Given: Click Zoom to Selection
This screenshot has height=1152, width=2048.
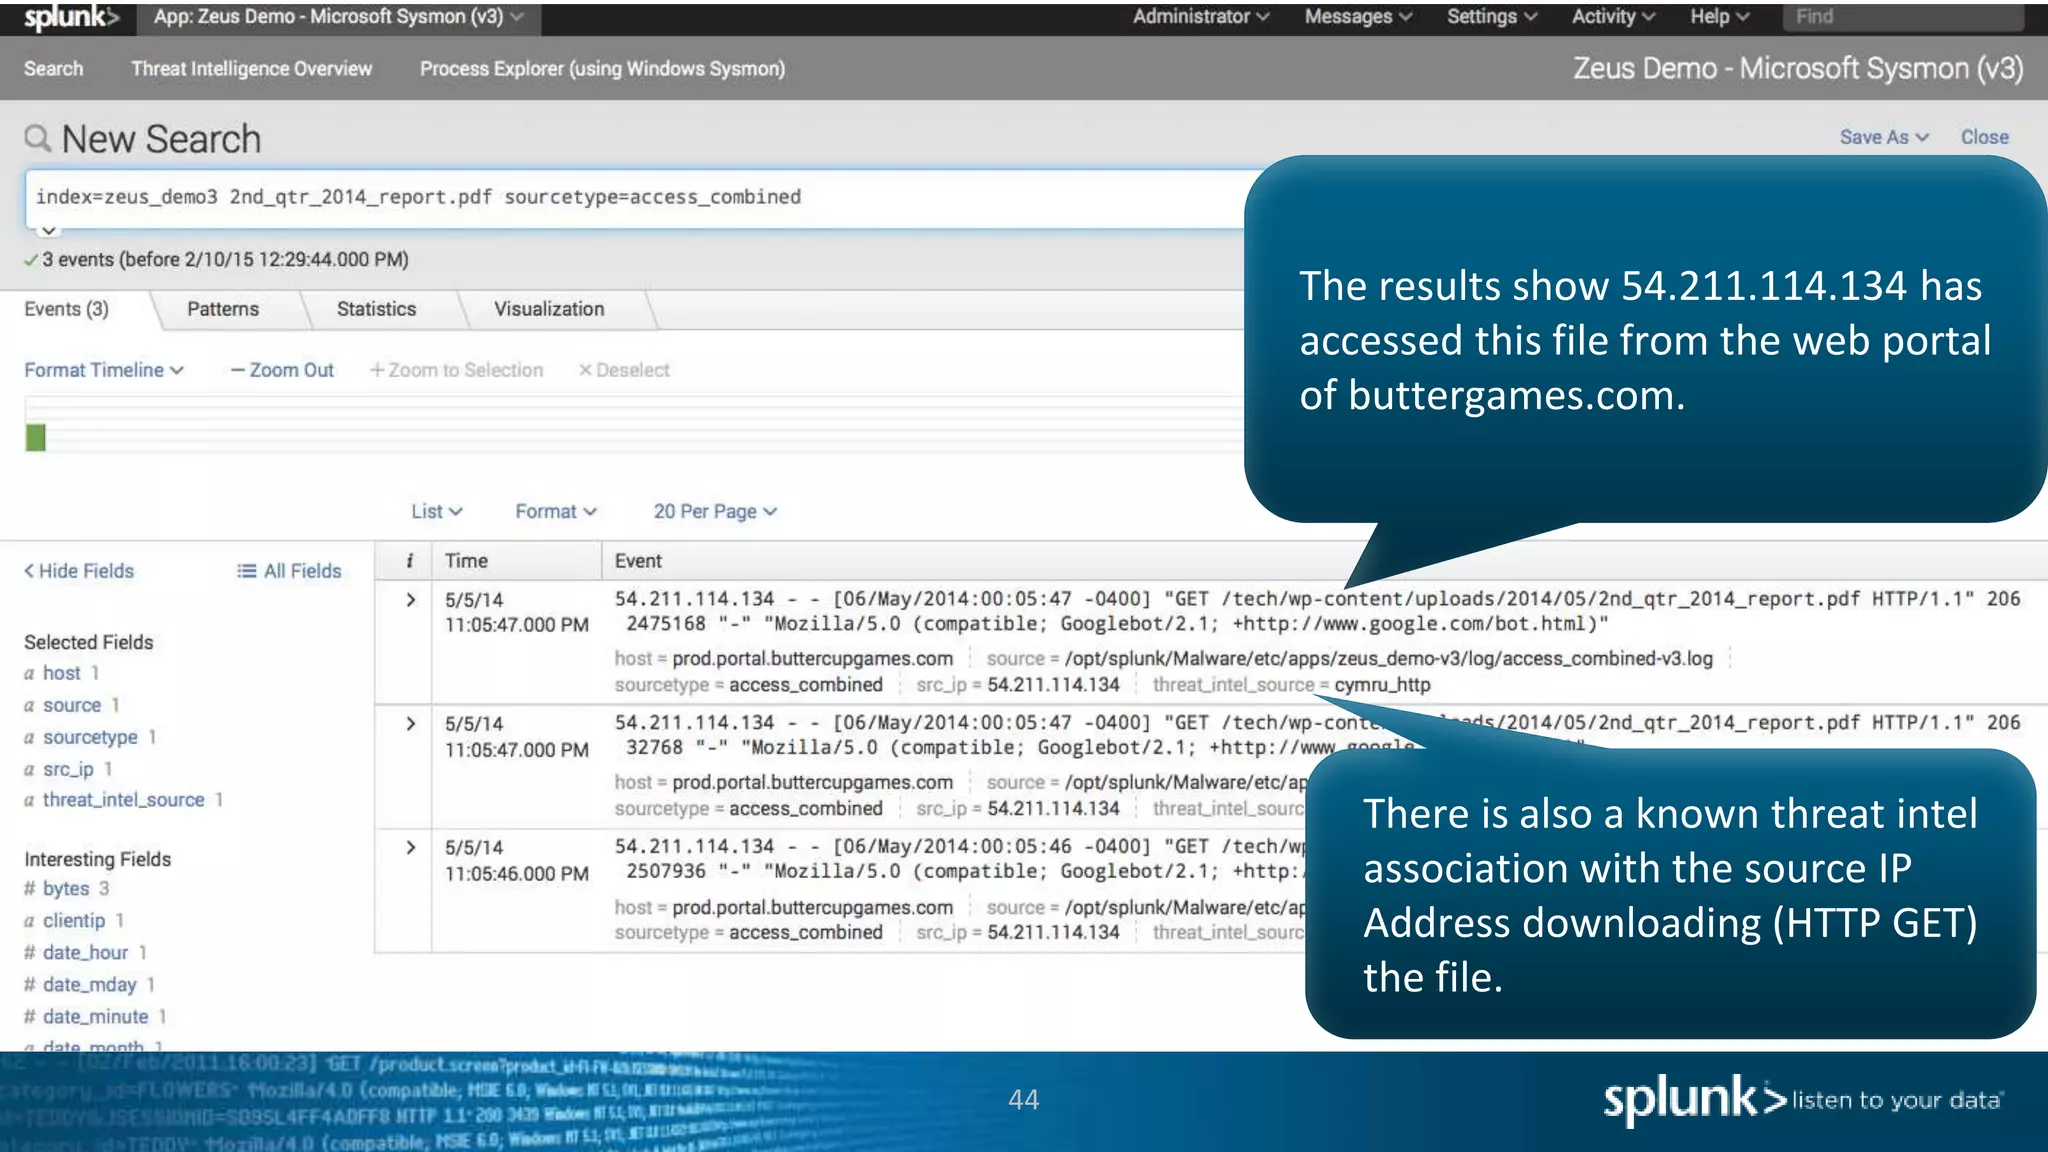Looking at the screenshot, I should (x=456, y=370).
